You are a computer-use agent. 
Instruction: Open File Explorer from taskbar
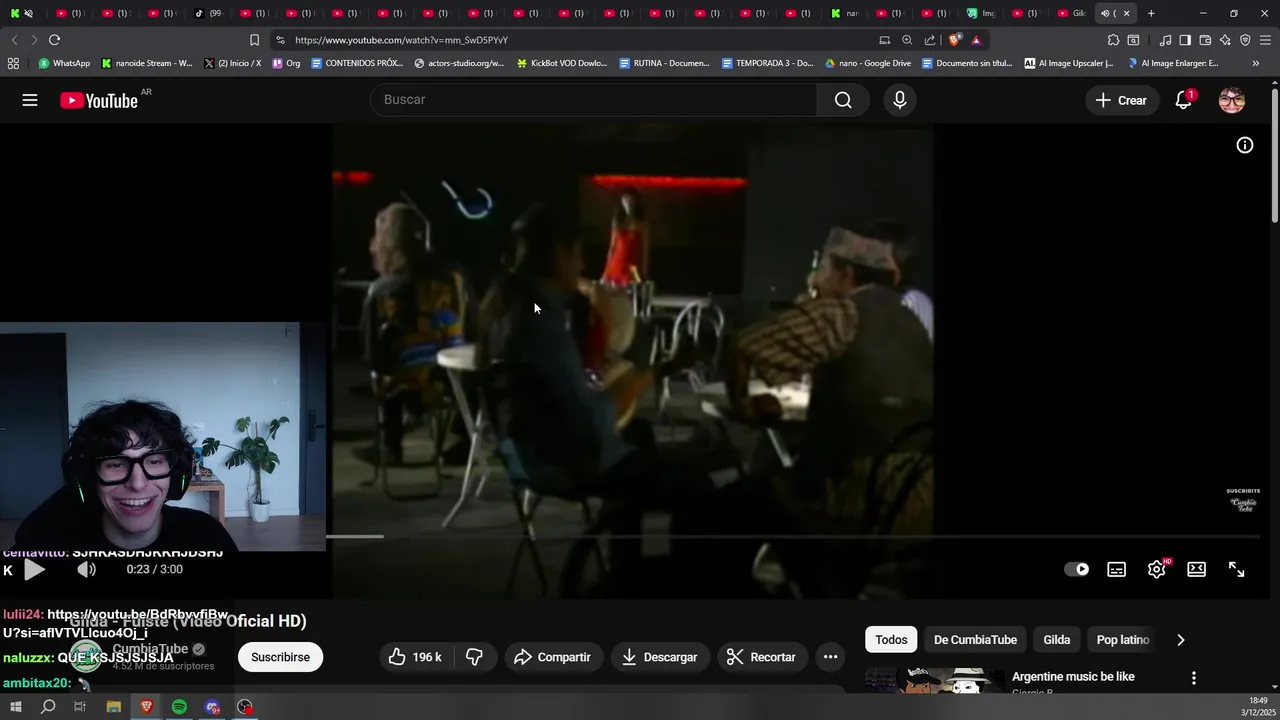click(114, 707)
